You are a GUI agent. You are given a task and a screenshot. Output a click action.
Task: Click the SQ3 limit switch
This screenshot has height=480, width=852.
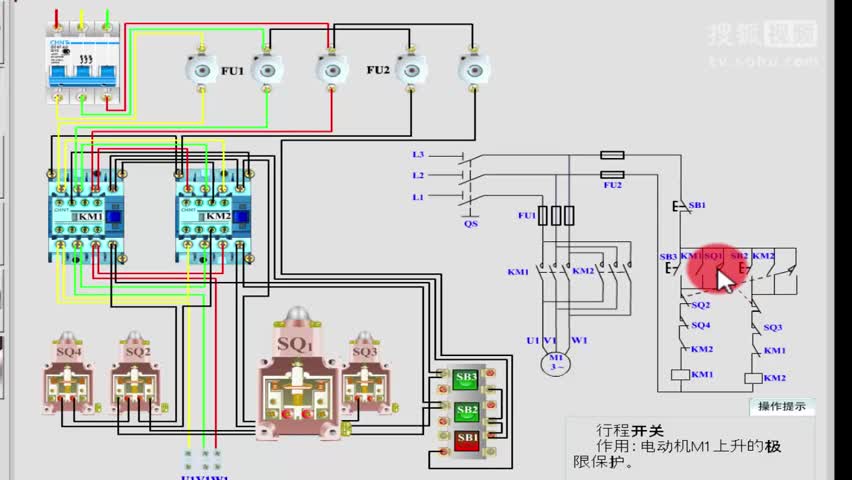[365, 372]
